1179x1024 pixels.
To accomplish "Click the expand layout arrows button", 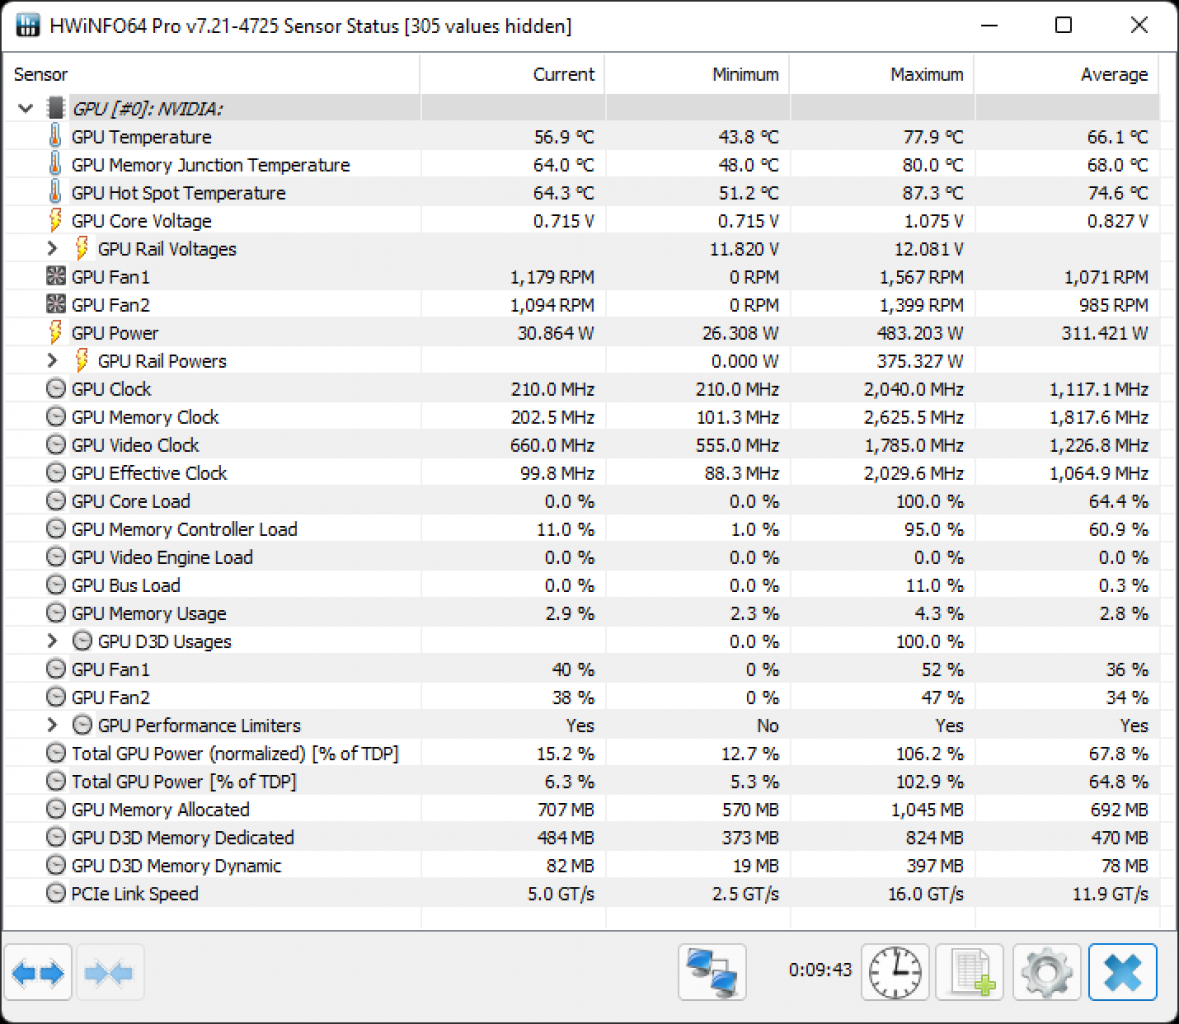I will pos(38,973).
